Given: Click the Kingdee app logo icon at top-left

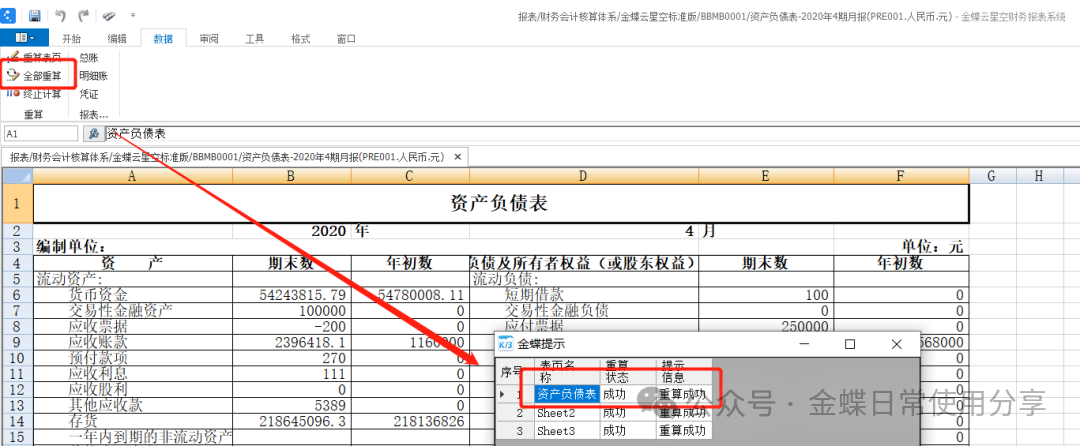Looking at the screenshot, I should click(10, 16).
